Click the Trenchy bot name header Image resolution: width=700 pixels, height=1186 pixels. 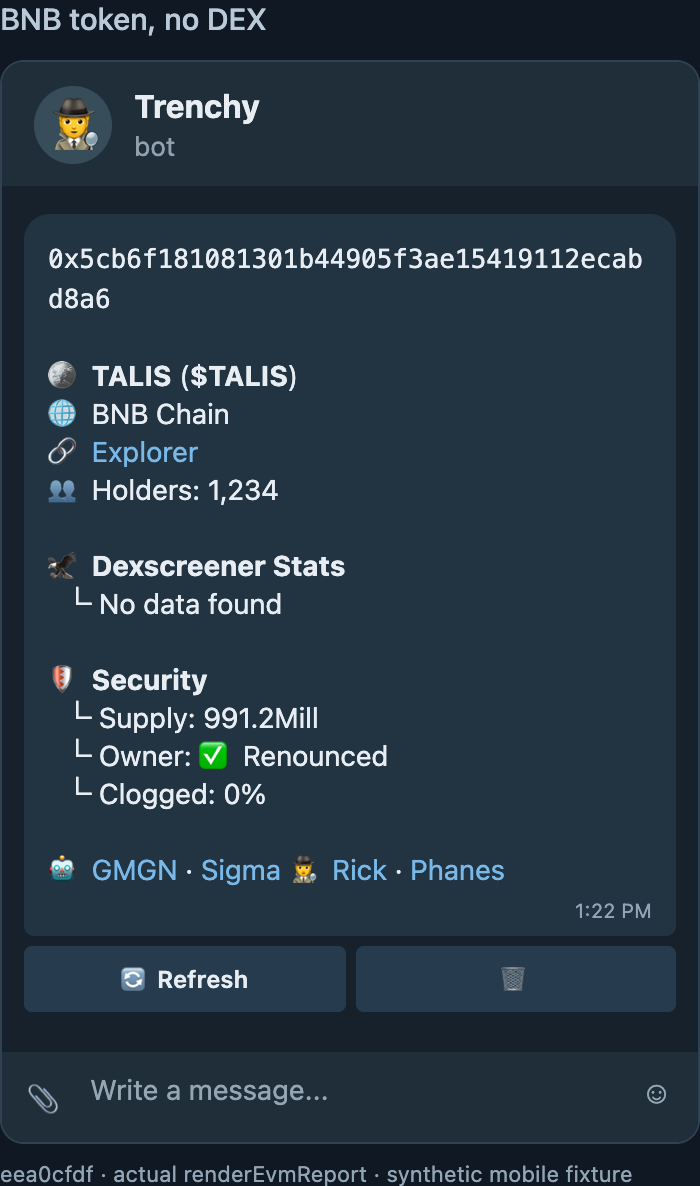(x=197, y=107)
